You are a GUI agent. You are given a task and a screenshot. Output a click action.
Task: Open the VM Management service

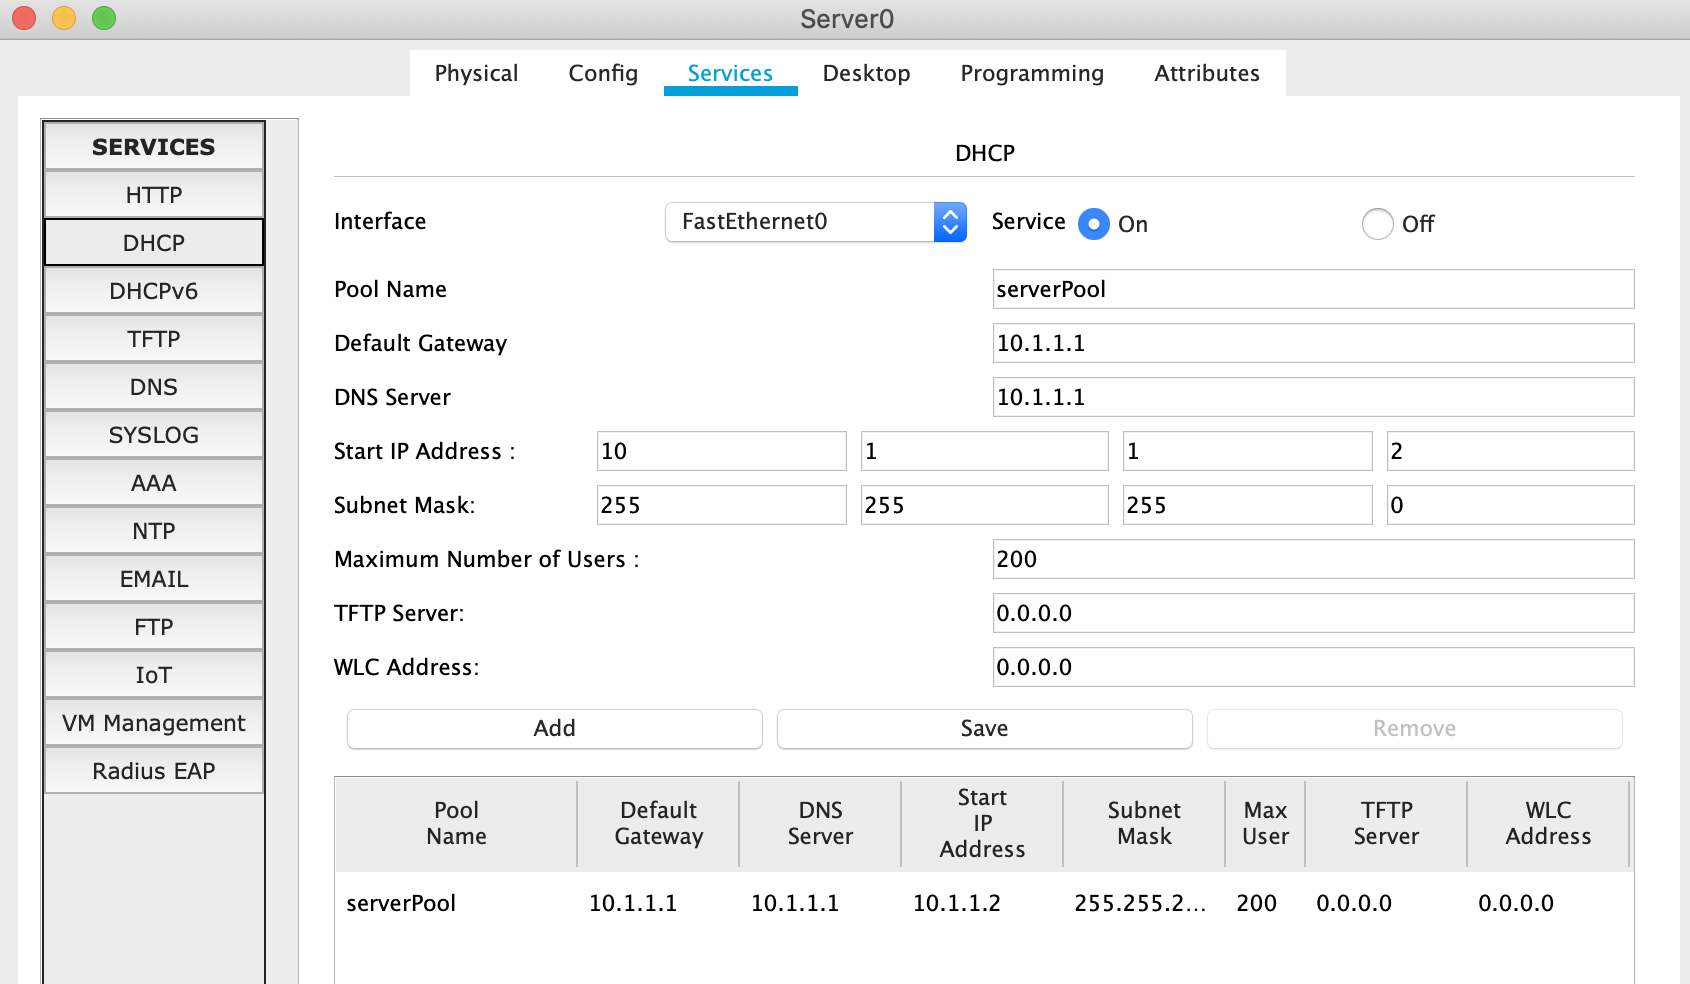coord(154,723)
